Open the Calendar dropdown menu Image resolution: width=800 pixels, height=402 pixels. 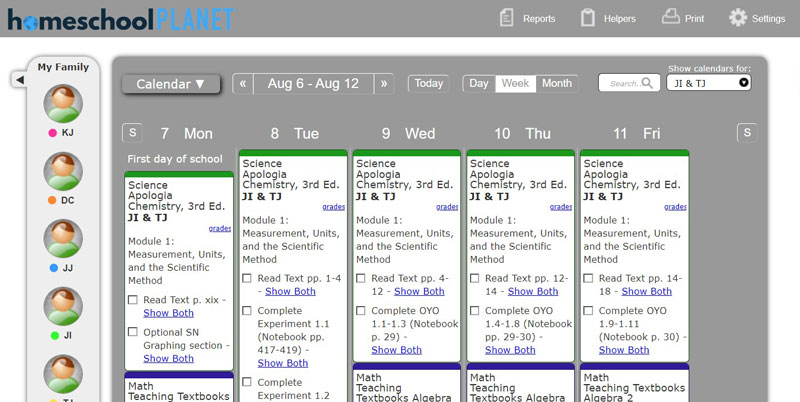coord(171,84)
